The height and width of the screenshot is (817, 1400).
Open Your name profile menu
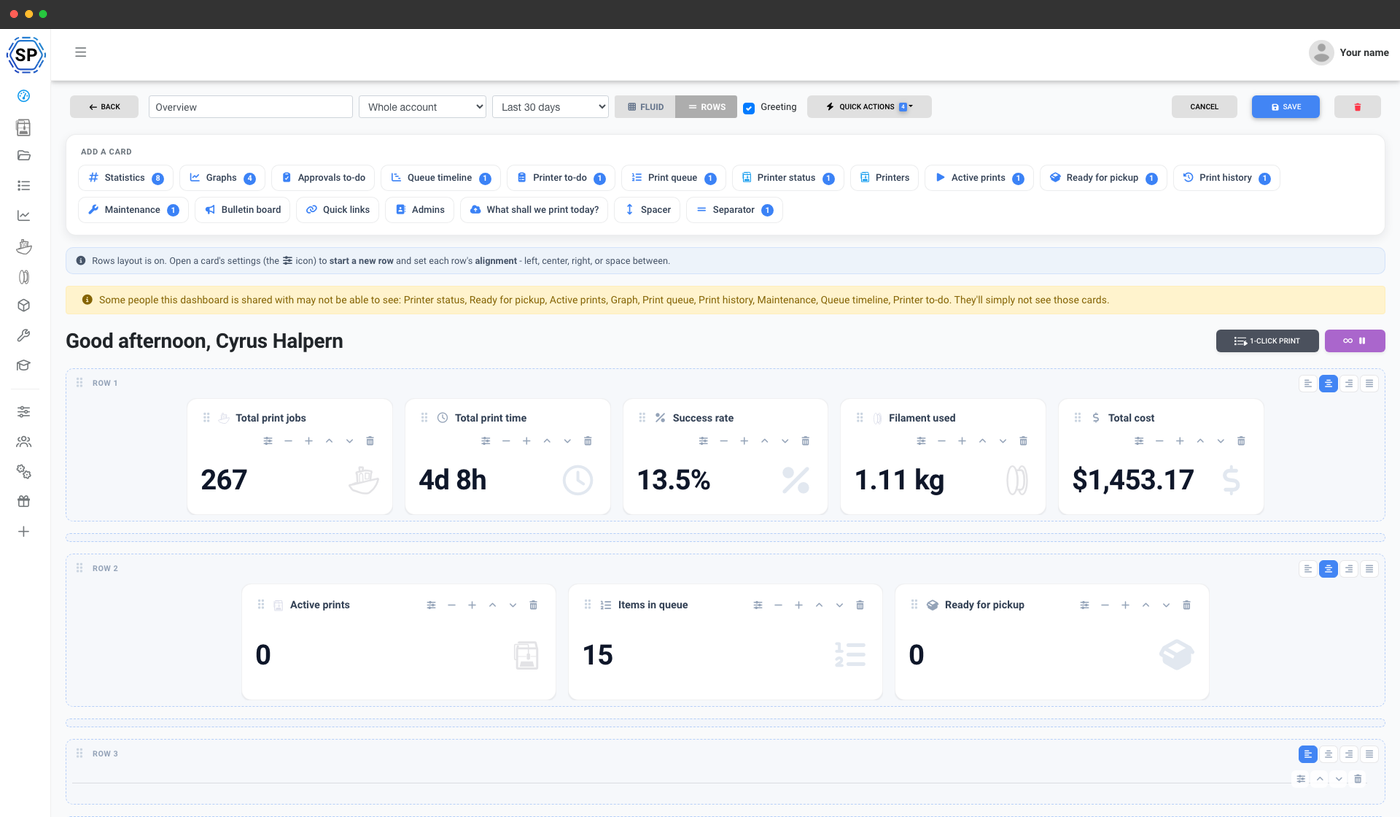tap(1349, 53)
